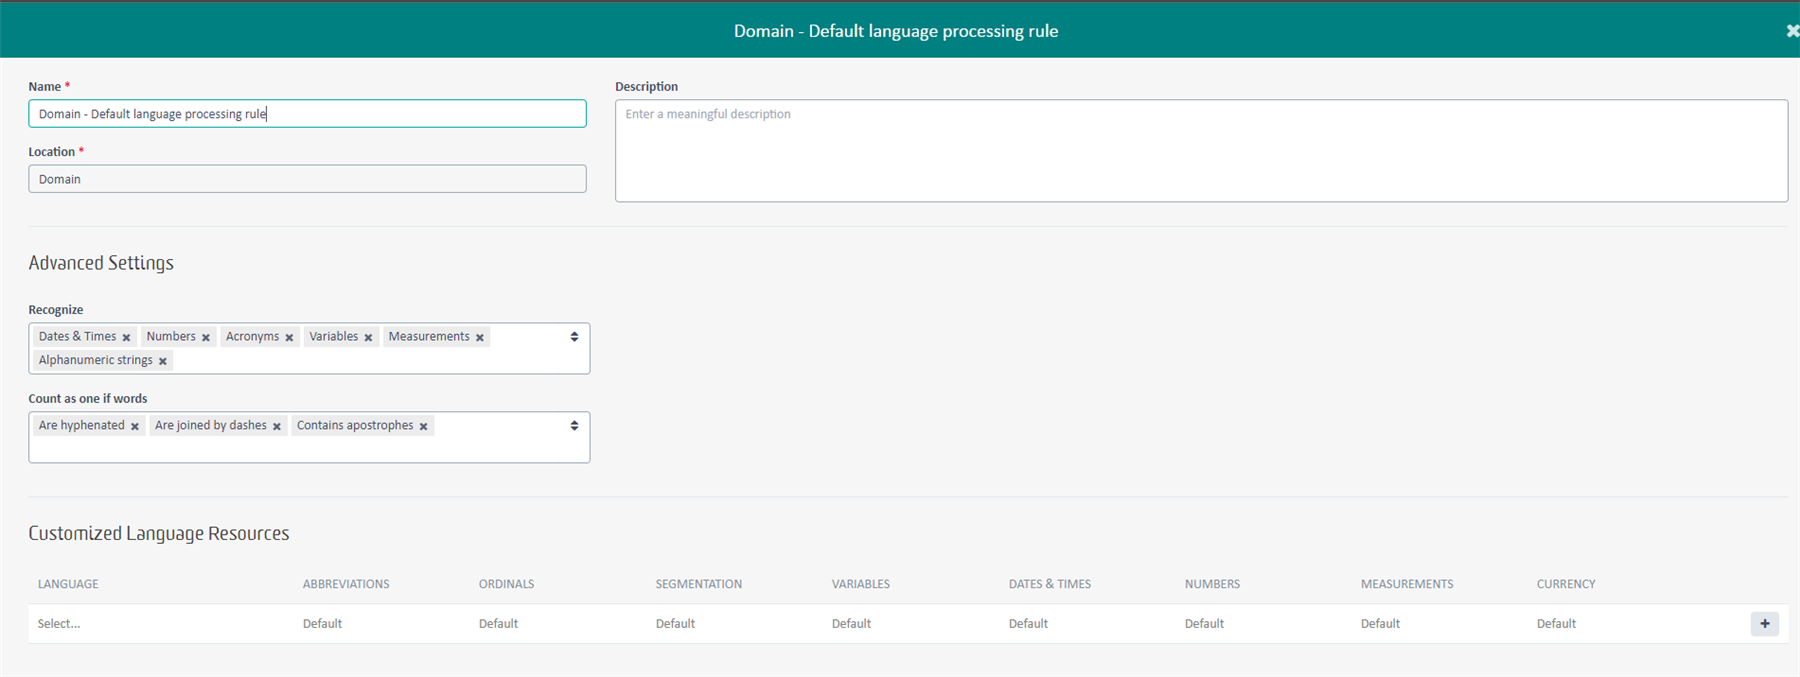The height and width of the screenshot is (677, 1800).
Task: Remove the Measurements tag
Action: click(x=480, y=338)
